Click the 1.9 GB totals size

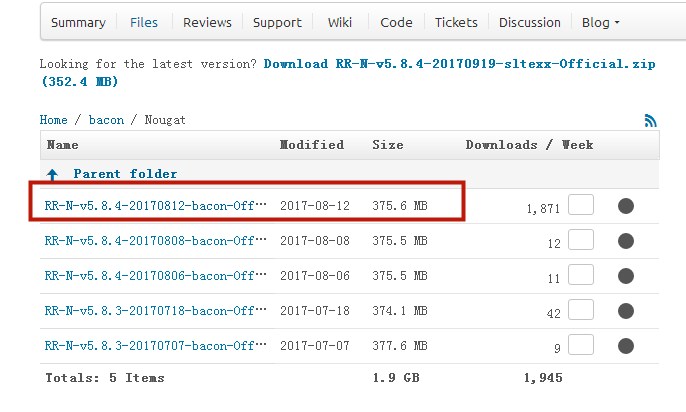[396, 377]
